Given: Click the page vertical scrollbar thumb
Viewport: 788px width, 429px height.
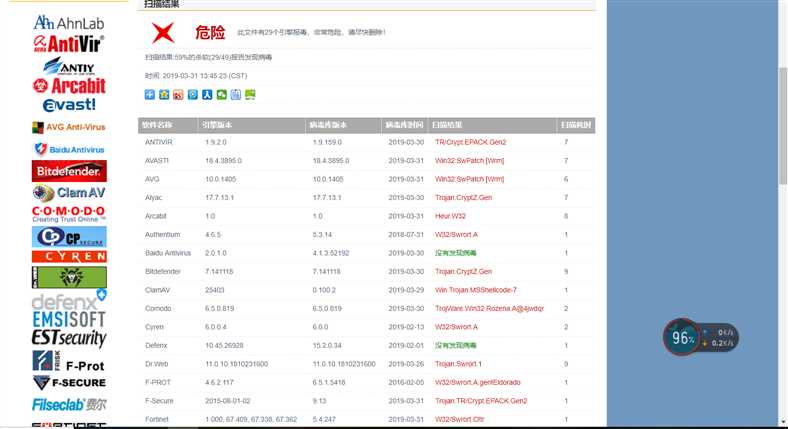Looking at the screenshot, I should click(783, 126).
